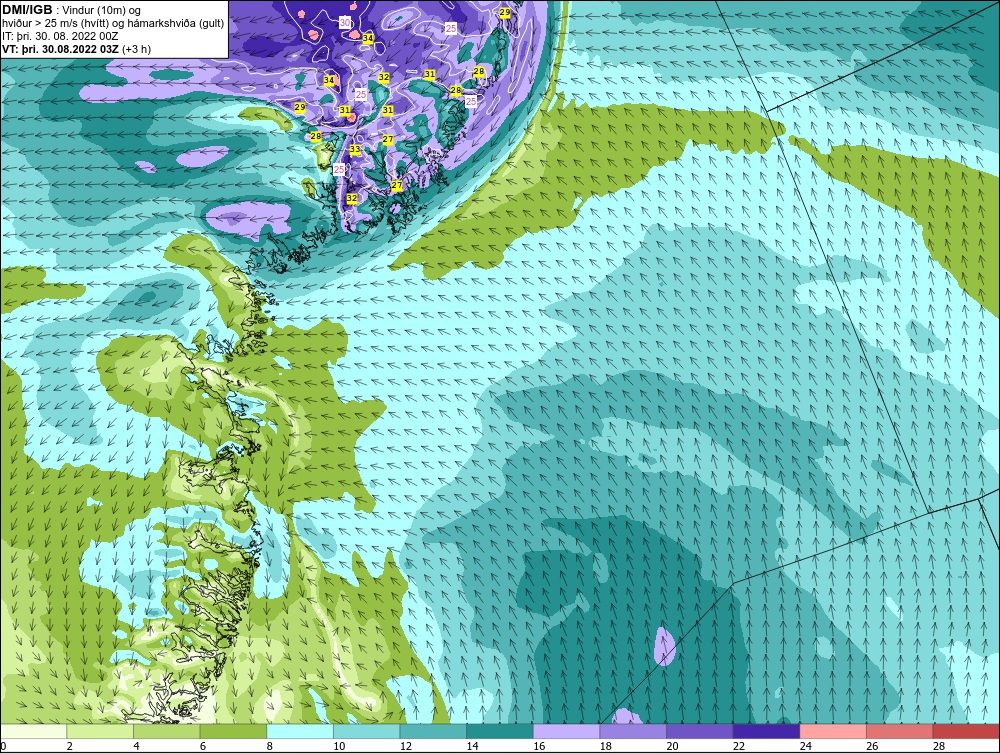Select the 4–6 m/s green legend swatch
1000x753 pixels.
tap(166, 731)
